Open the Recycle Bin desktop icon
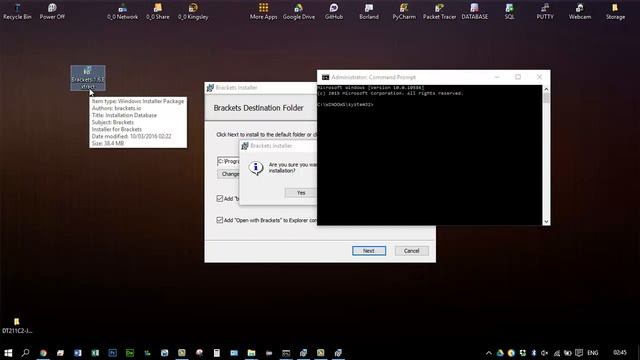The height and width of the screenshot is (360, 640). pyautogui.click(x=17, y=11)
